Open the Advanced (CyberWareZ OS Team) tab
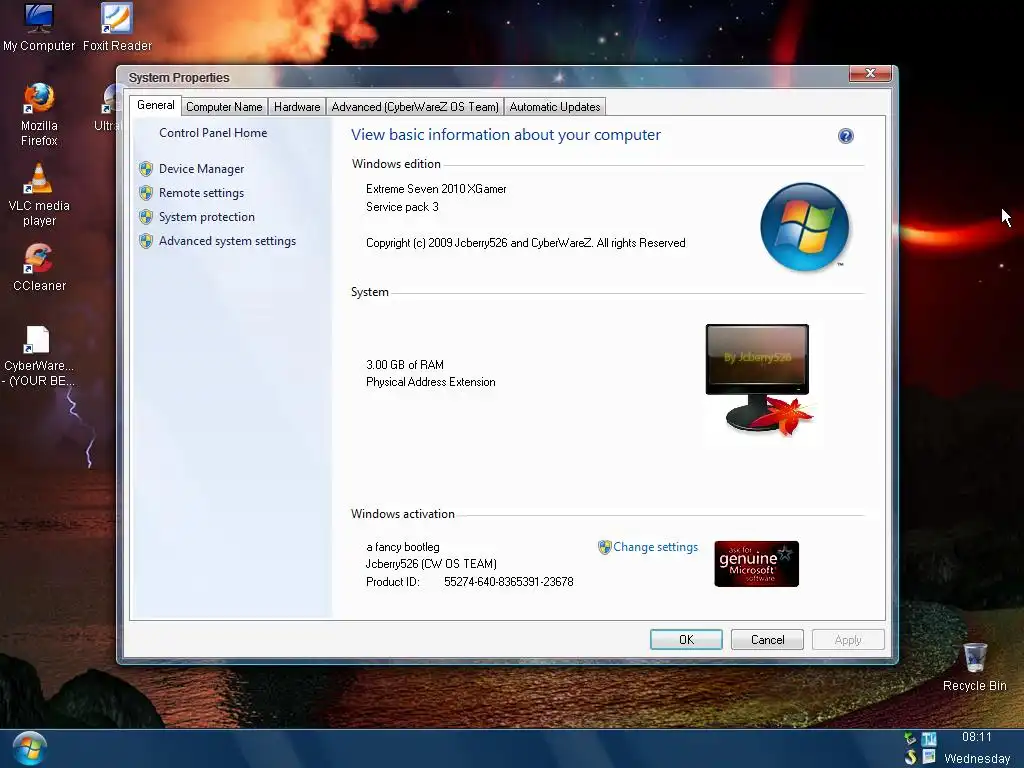Viewport: 1024px width, 768px height. (x=415, y=107)
